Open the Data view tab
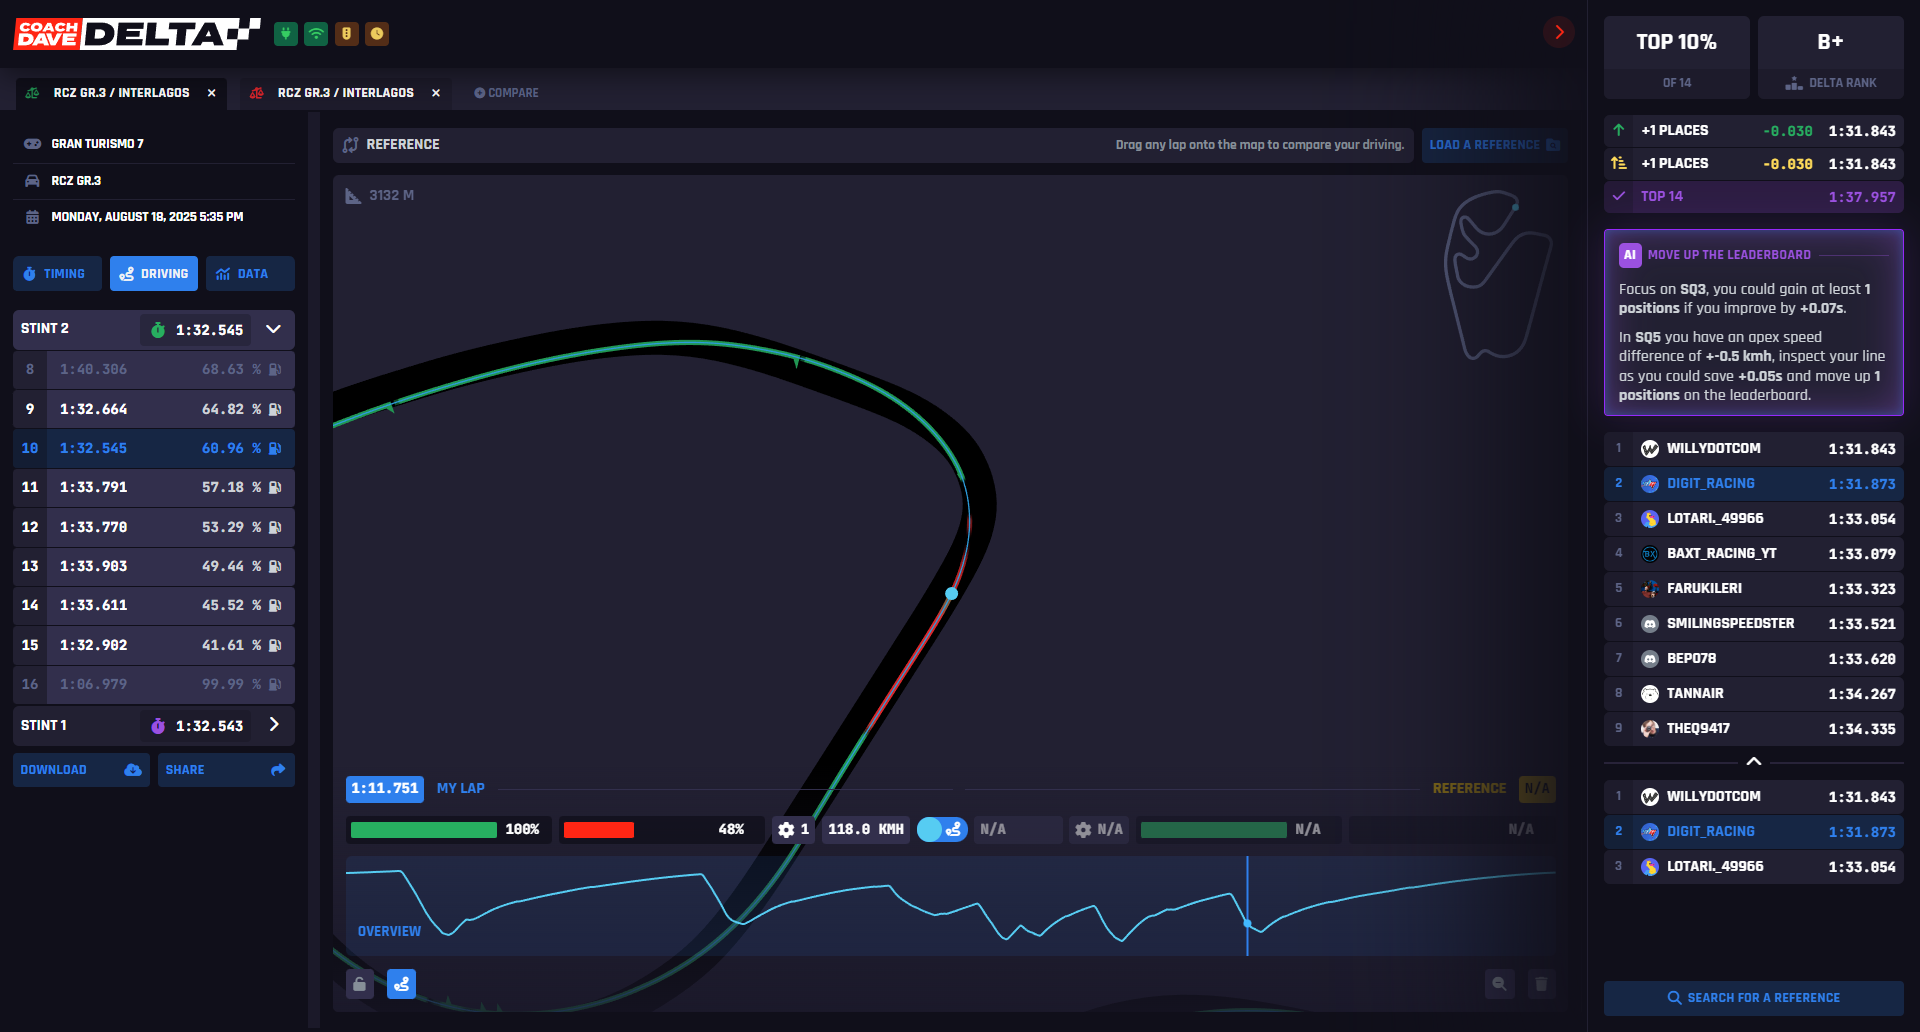This screenshot has height=1032, width=1920. point(250,274)
